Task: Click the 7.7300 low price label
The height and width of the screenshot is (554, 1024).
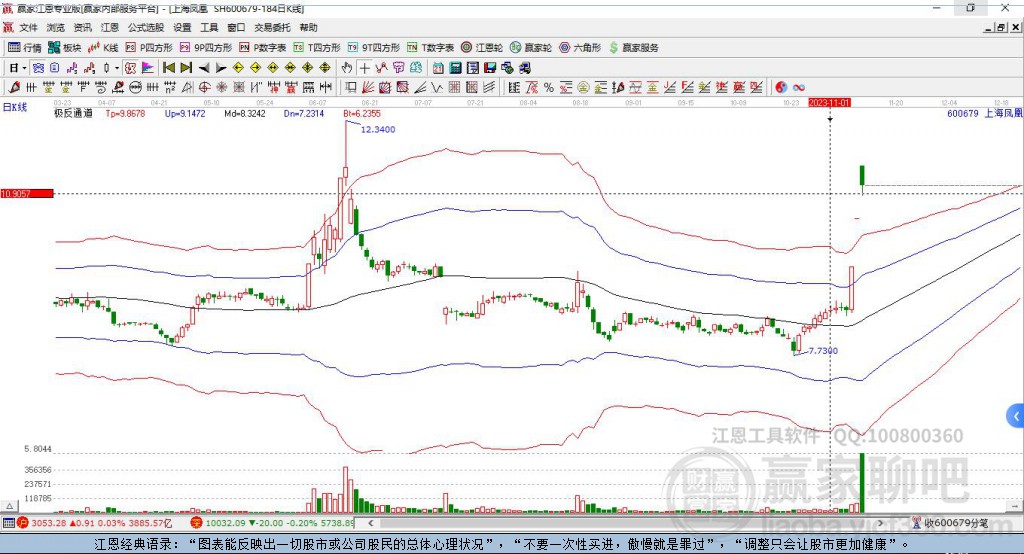Action: click(823, 351)
